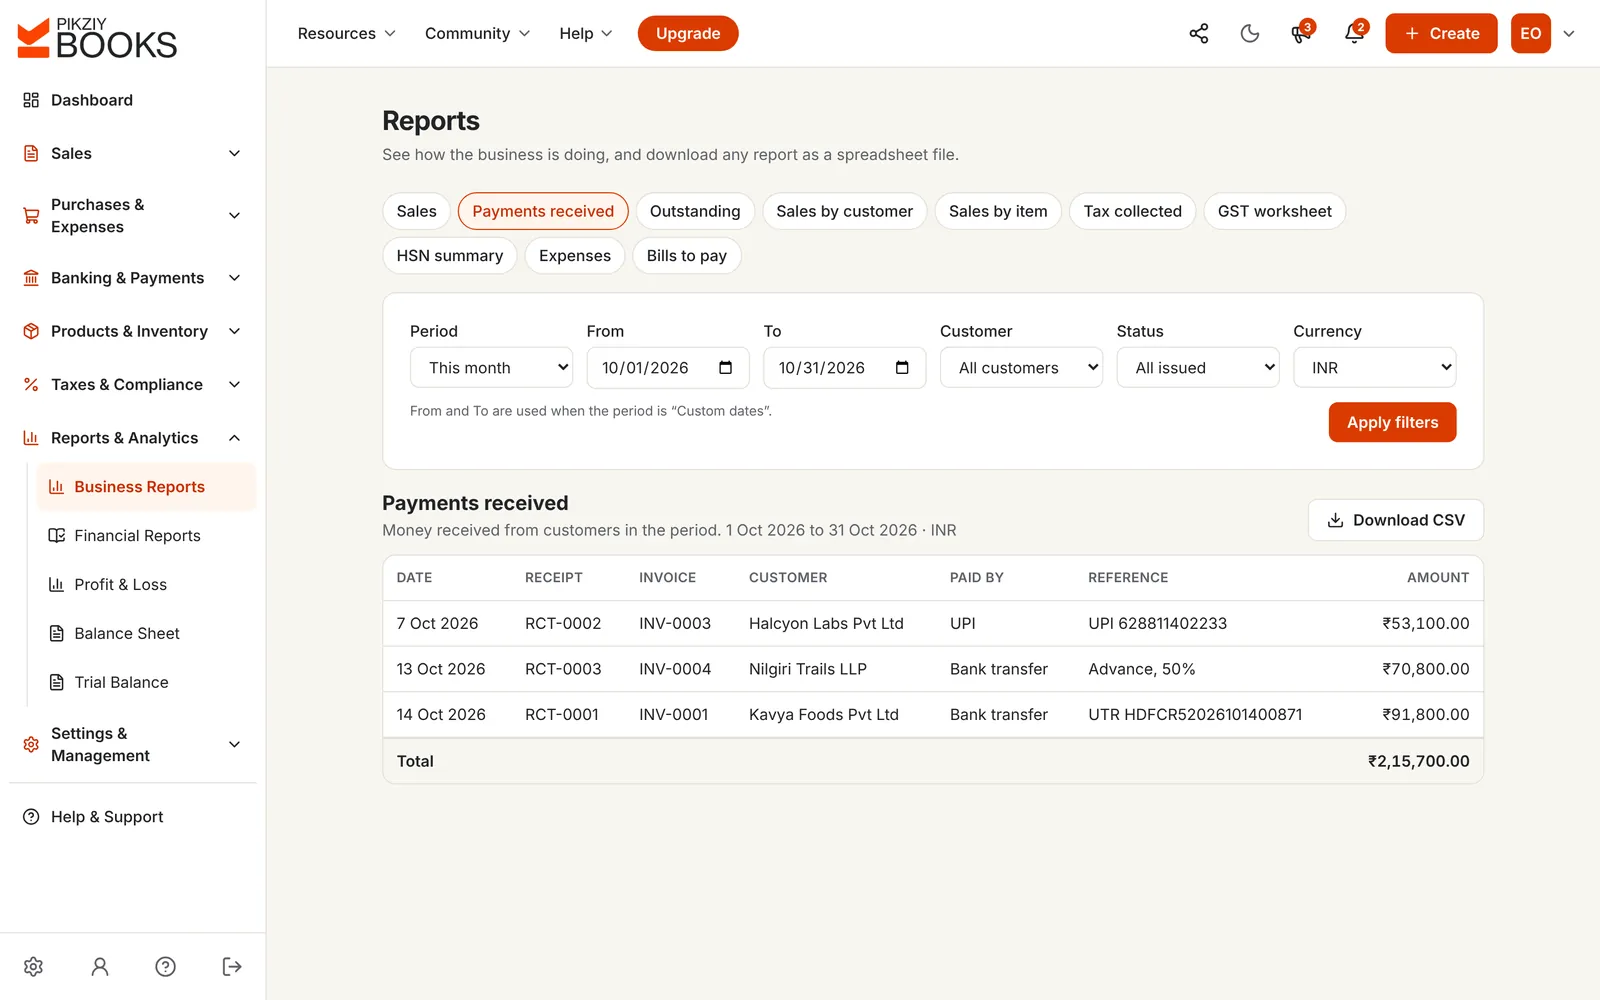Switch to the Outstanding report tab
The height and width of the screenshot is (1000, 1600).
pyautogui.click(x=695, y=211)
